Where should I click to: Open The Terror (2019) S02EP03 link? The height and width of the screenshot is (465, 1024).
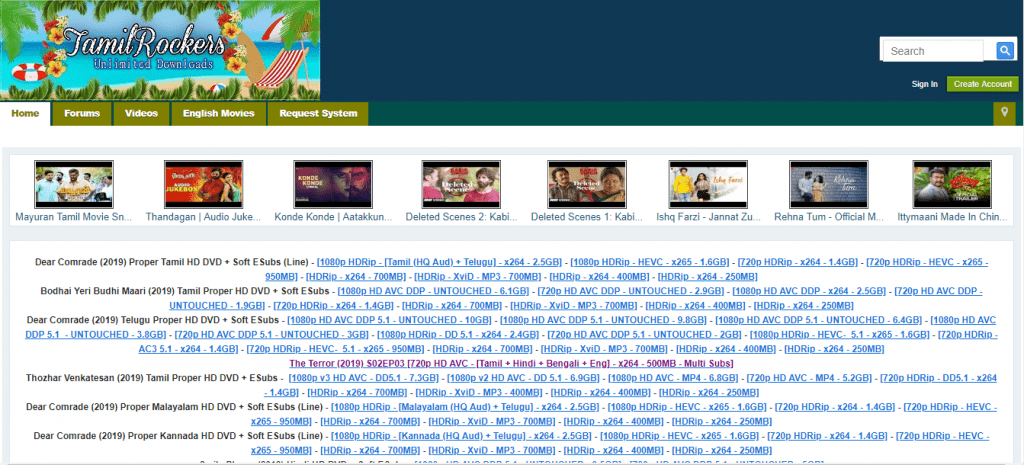pos(511,363)
